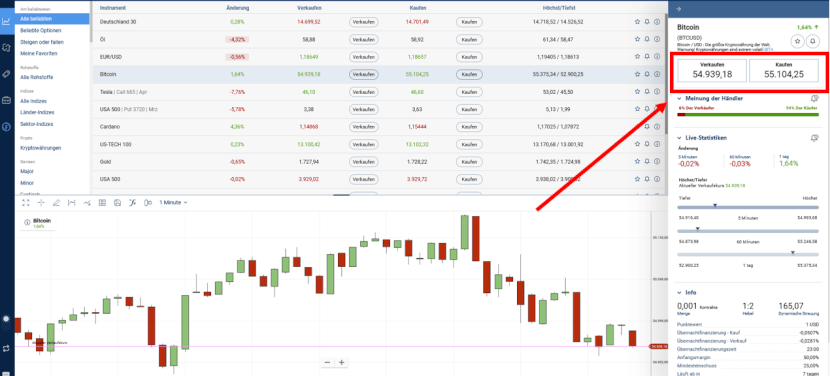Image resolution: width=830 pixels, height=376 pixels.
Task: Open the fx indicators tool
Action: click(133, 202)
